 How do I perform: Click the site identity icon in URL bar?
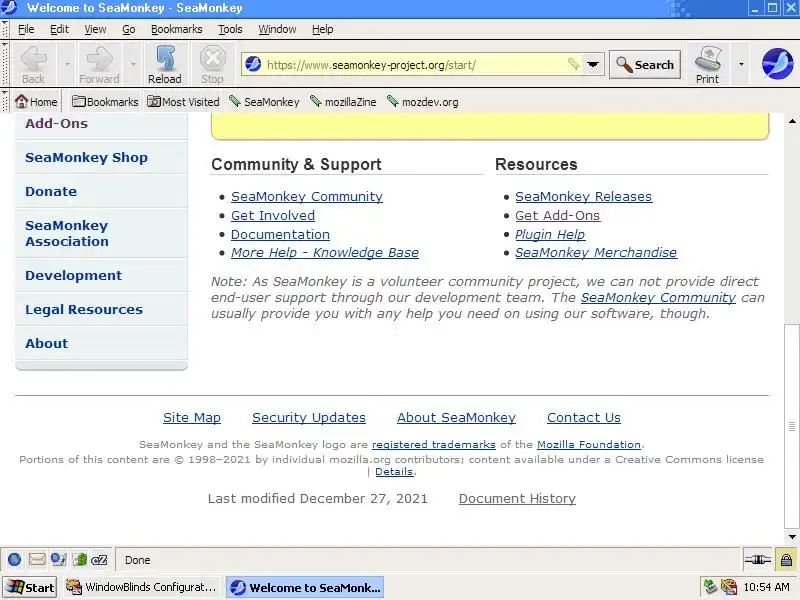pos(253,65)
